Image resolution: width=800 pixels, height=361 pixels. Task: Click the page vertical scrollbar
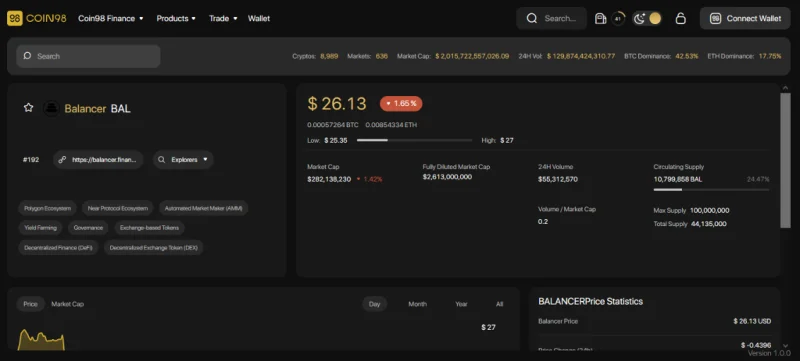click(785, 160)
